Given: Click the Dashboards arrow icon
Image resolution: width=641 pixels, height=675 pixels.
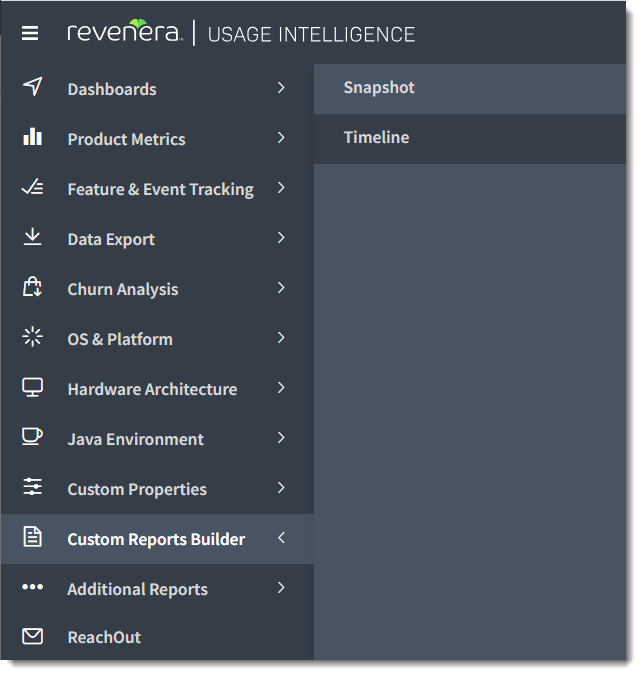Looking at the screenshot, I should [x=32, y=87].
